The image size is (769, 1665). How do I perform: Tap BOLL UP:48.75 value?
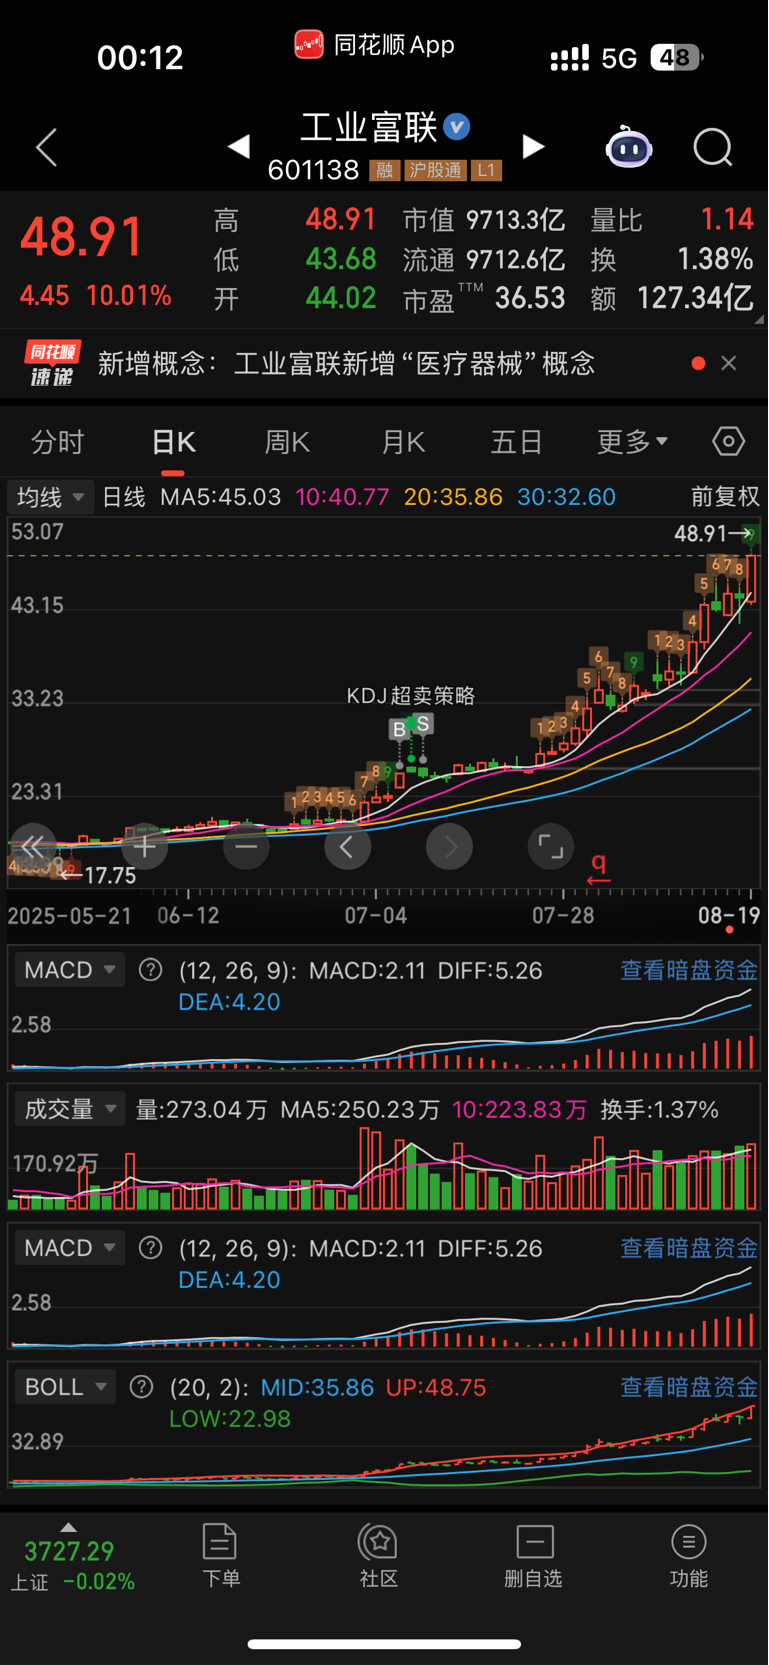click(x=436, y=1387)
